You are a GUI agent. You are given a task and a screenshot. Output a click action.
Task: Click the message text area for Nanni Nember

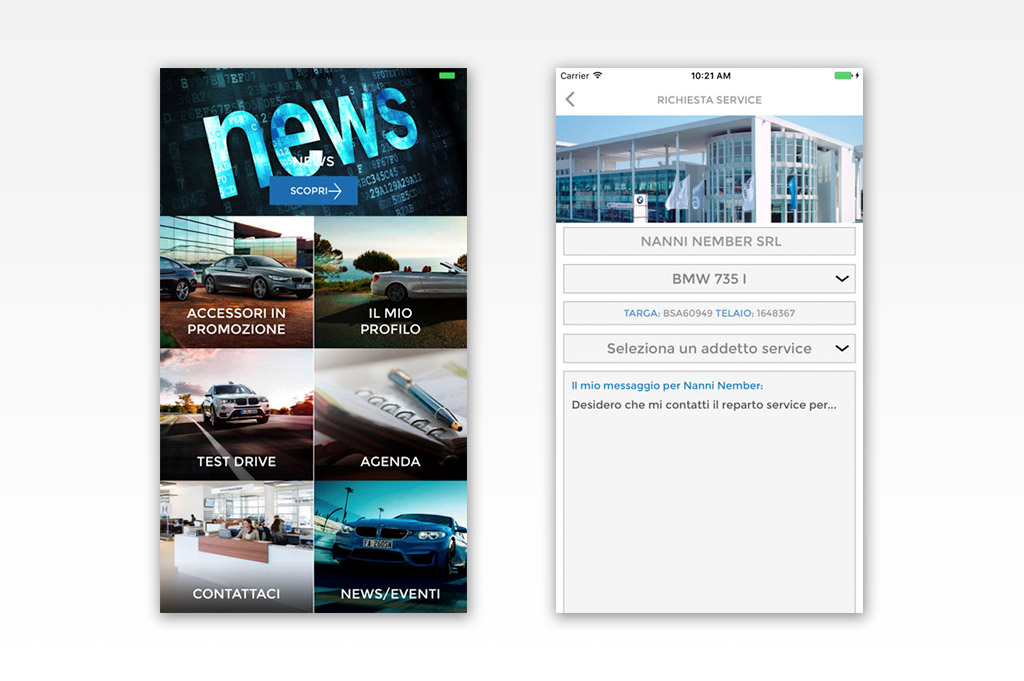(709, 492)
